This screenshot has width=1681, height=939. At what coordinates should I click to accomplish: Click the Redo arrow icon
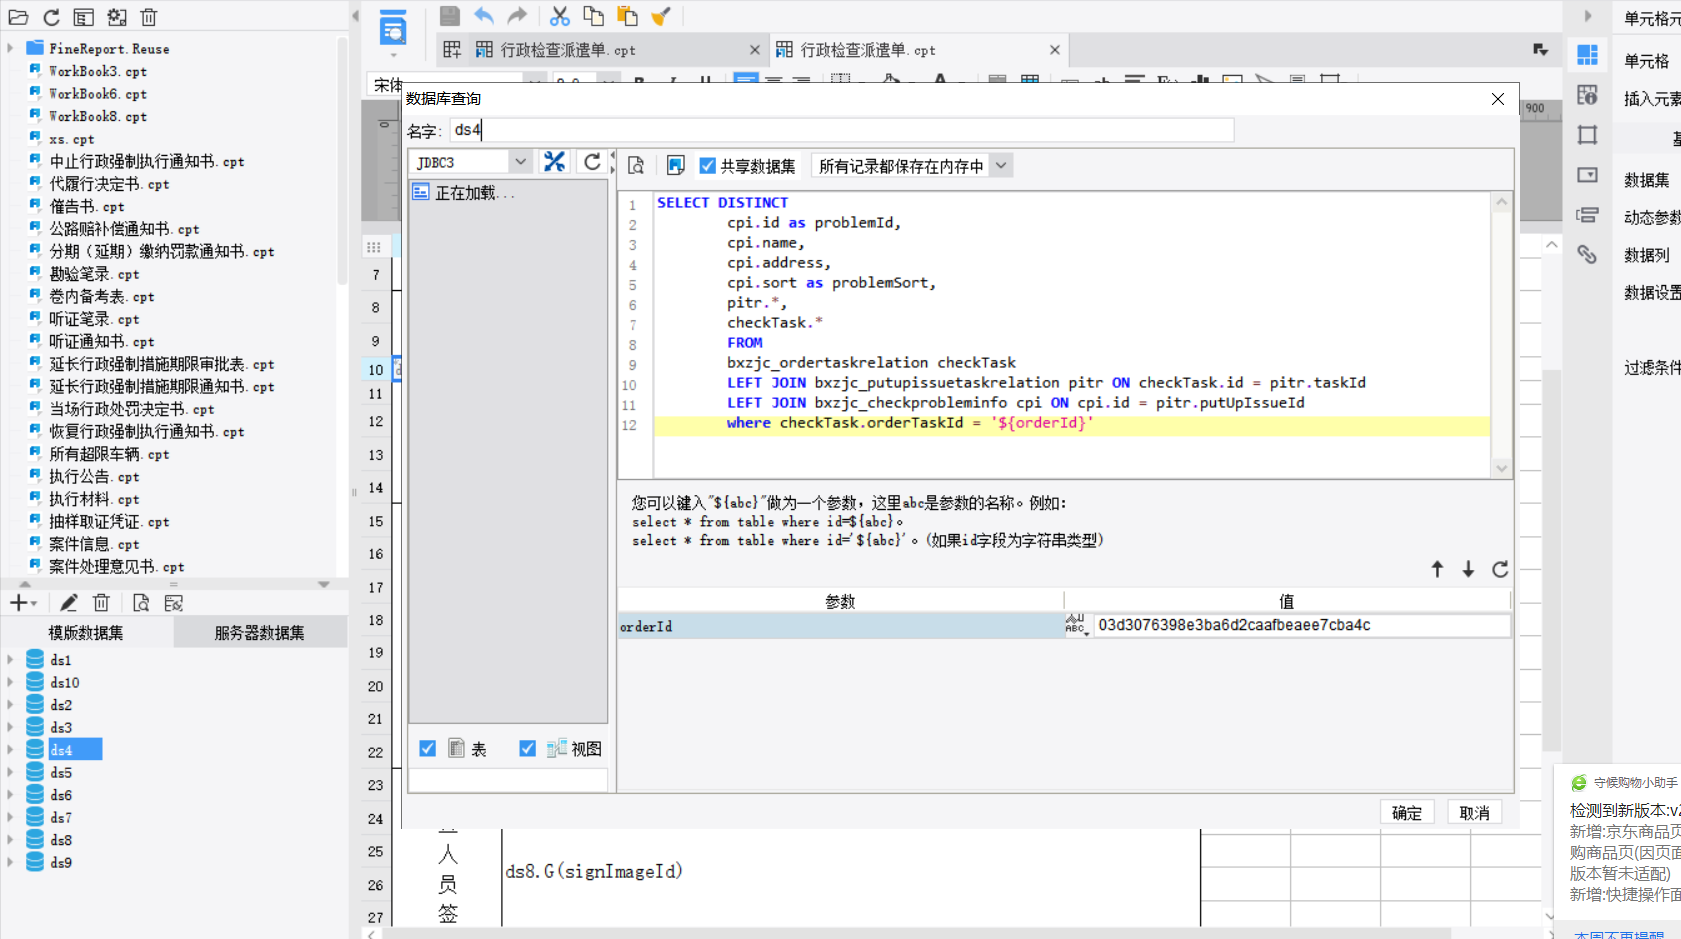tap(517, 16)
